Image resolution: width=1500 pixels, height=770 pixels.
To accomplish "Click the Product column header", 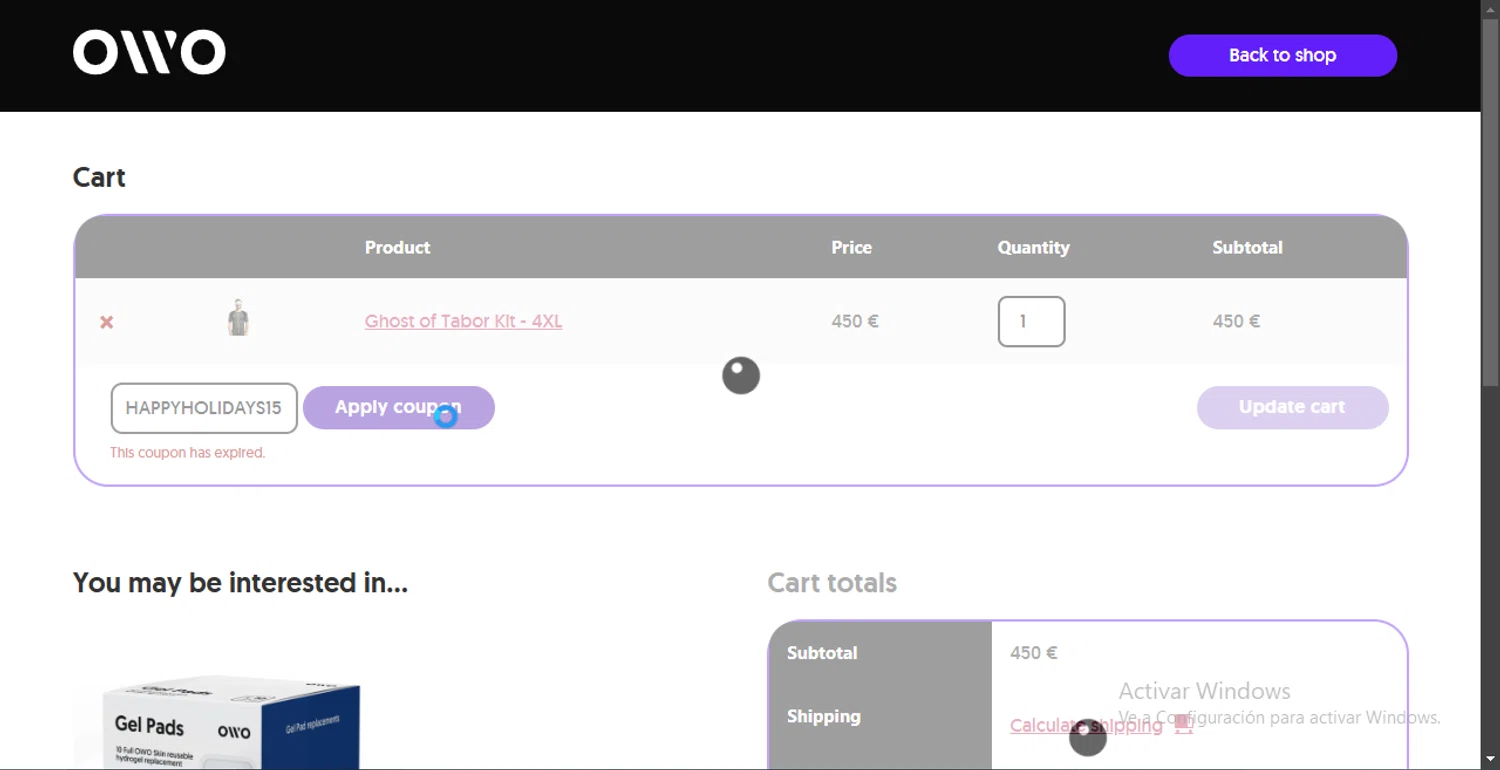I will [397, 247].
